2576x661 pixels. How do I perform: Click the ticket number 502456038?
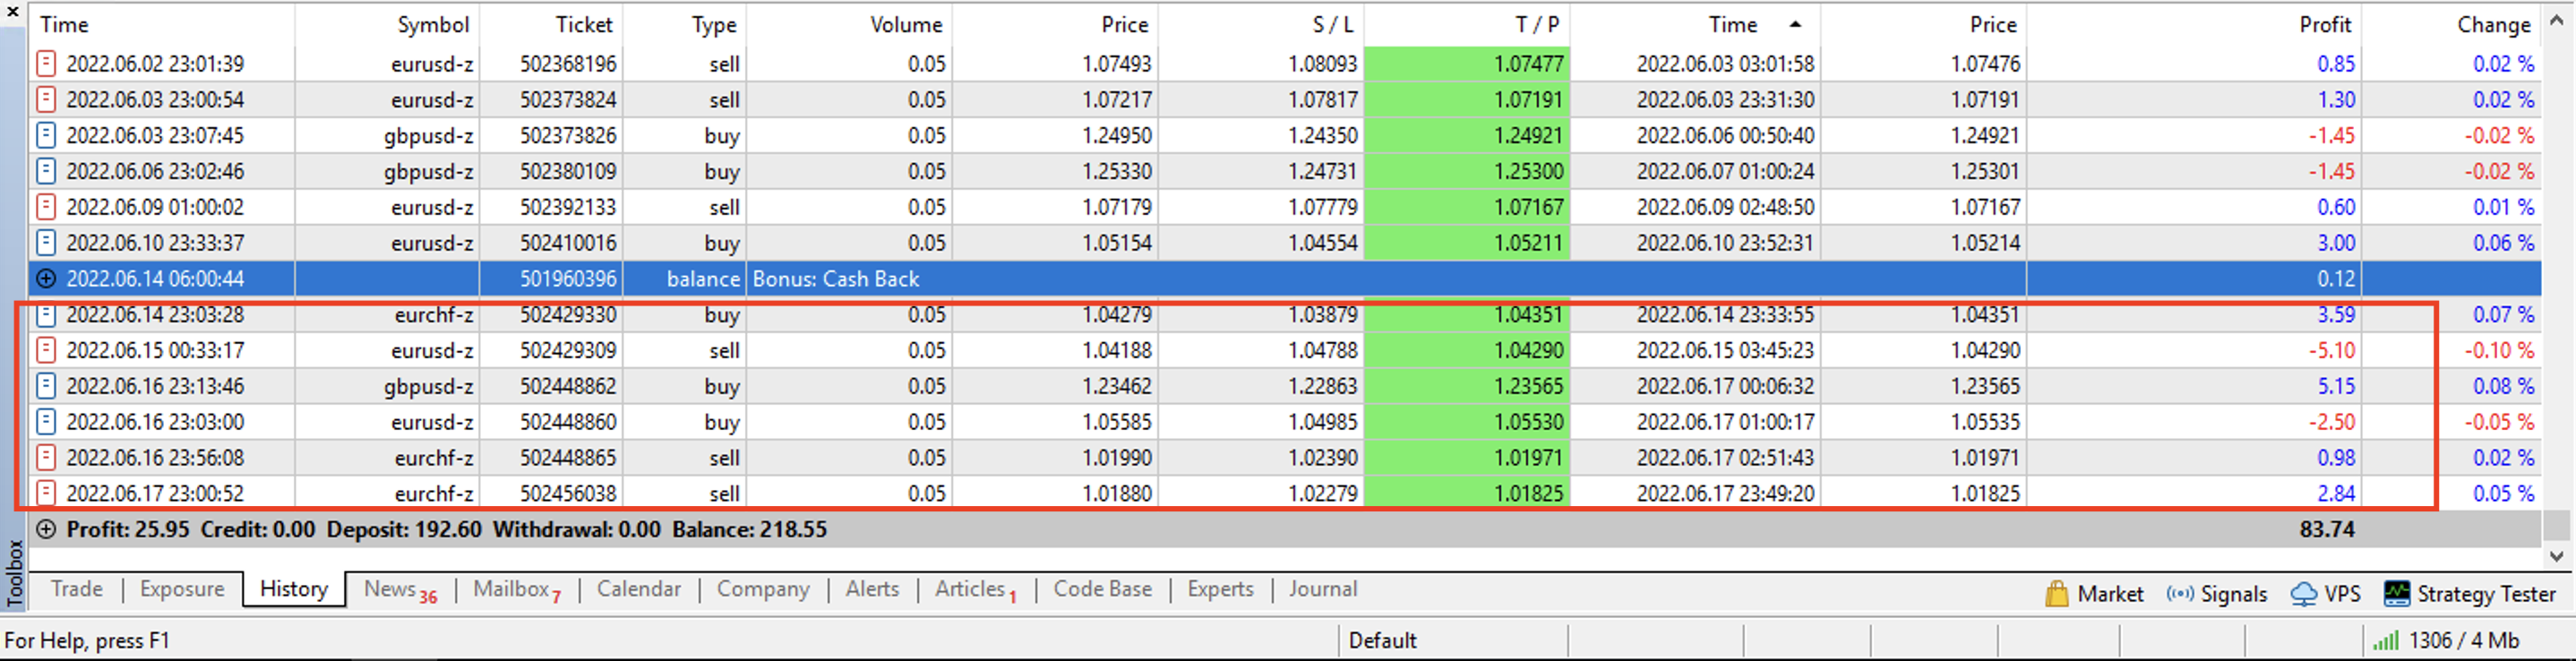point(568,494)
